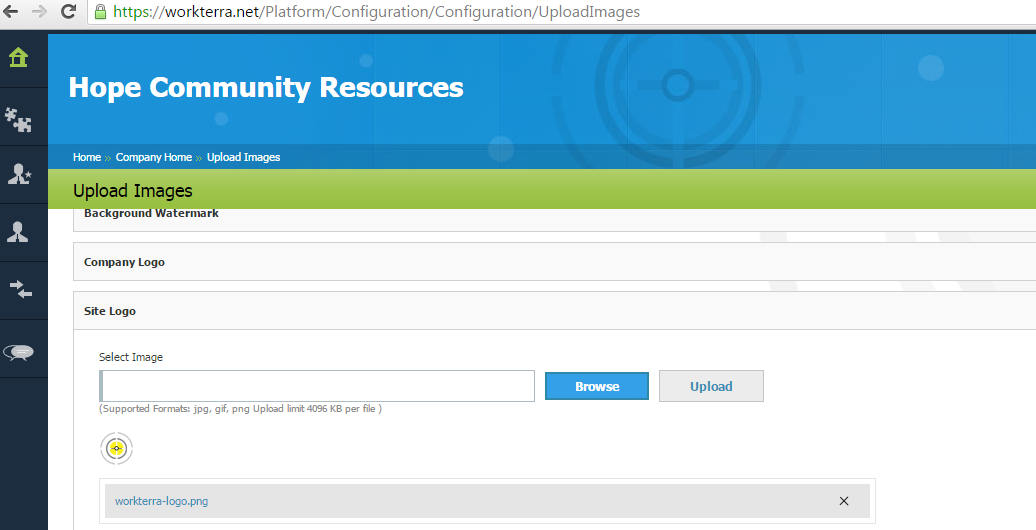Click the Supported Formats hint text
1036x530 pixels.
point(240,408)
